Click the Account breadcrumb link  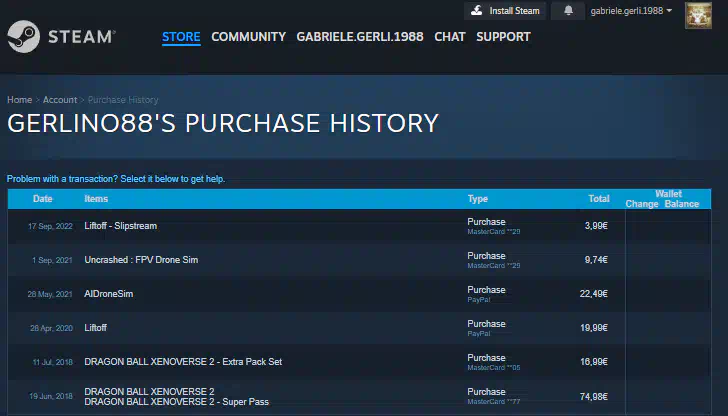[x=60, y=100]
